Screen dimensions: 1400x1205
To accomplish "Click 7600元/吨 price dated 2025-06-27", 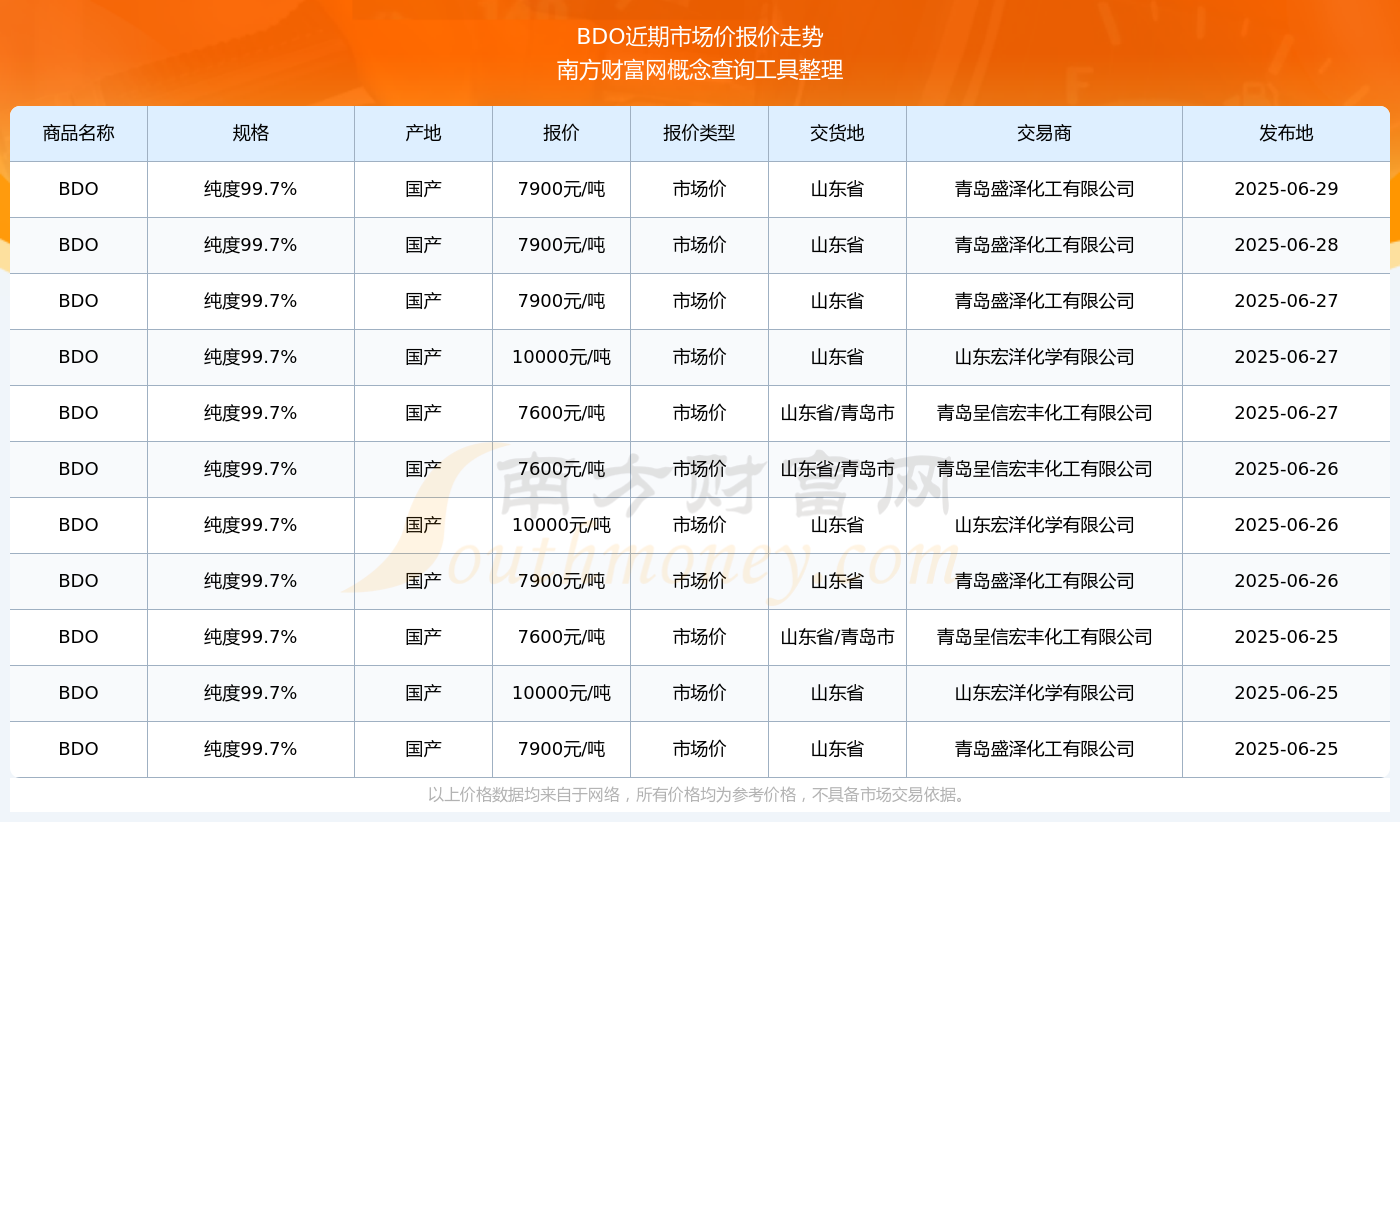I will pyautogui.click(x=562, y=413).
